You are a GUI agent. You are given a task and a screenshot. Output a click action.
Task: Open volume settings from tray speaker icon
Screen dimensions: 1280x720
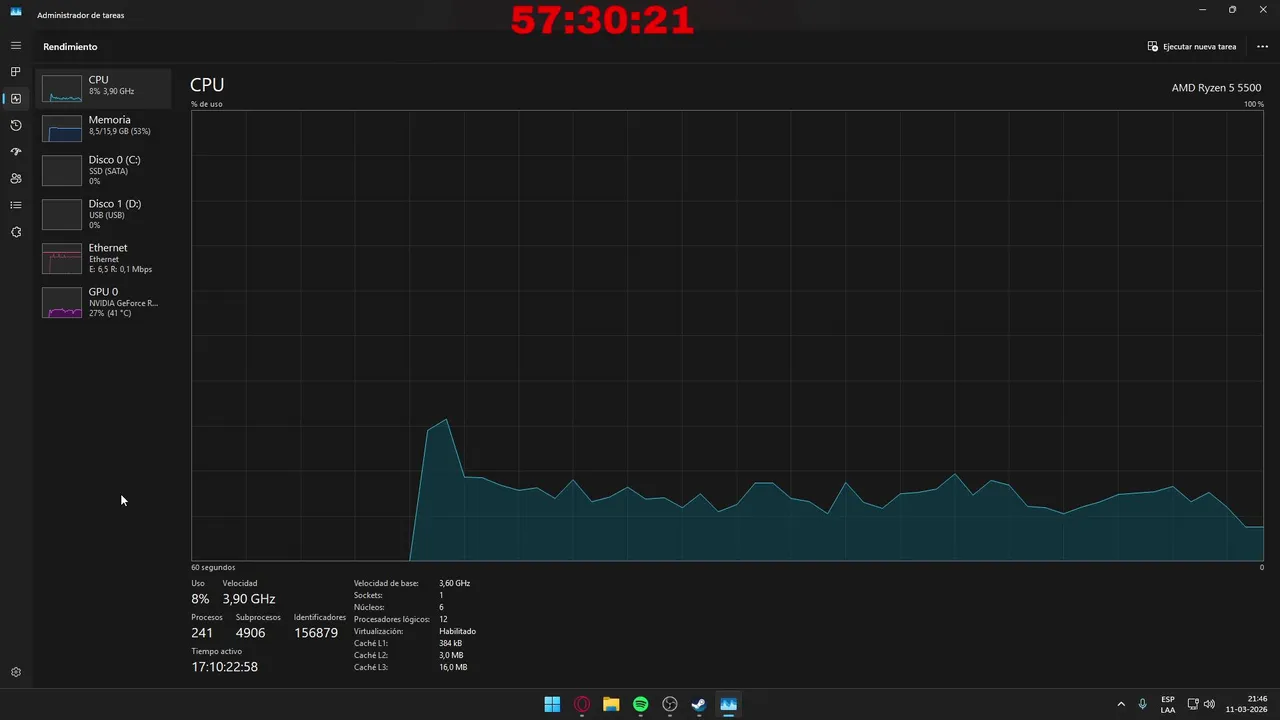point(1210,704)
